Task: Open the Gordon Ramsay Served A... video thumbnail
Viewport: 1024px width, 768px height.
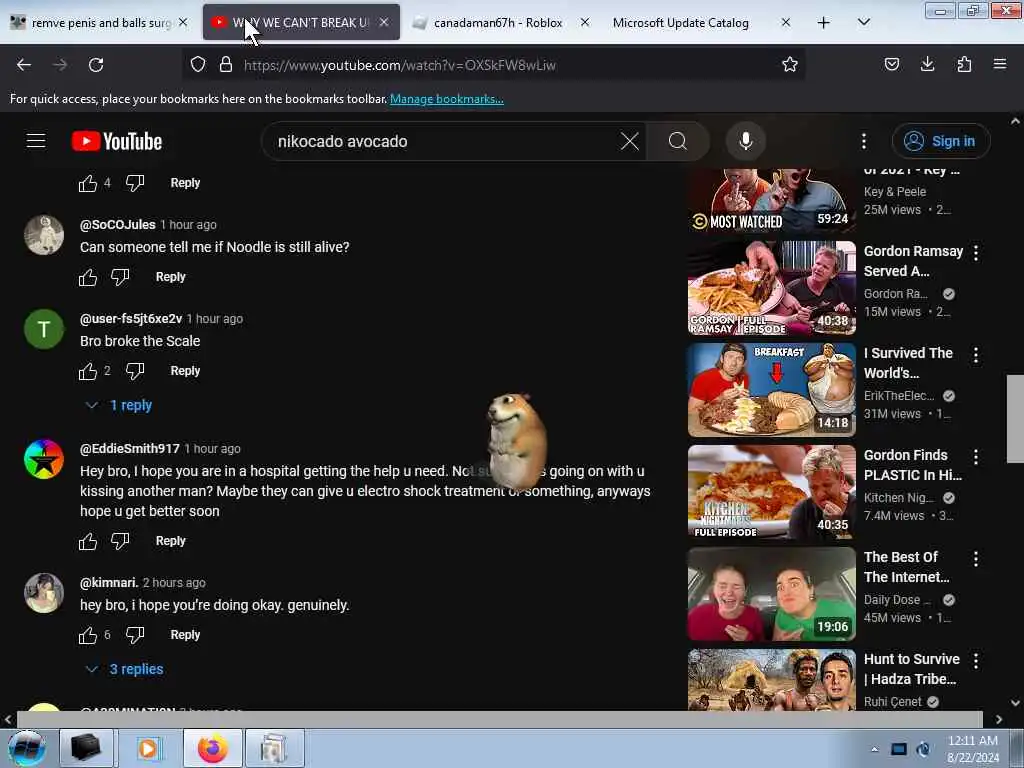Action: click(771, 288)
